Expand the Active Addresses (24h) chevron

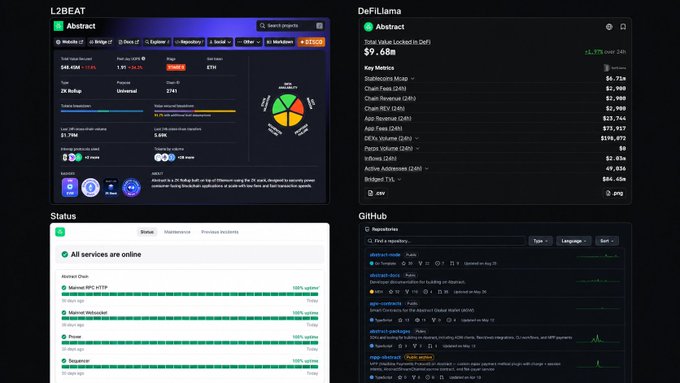coord(427,169)
